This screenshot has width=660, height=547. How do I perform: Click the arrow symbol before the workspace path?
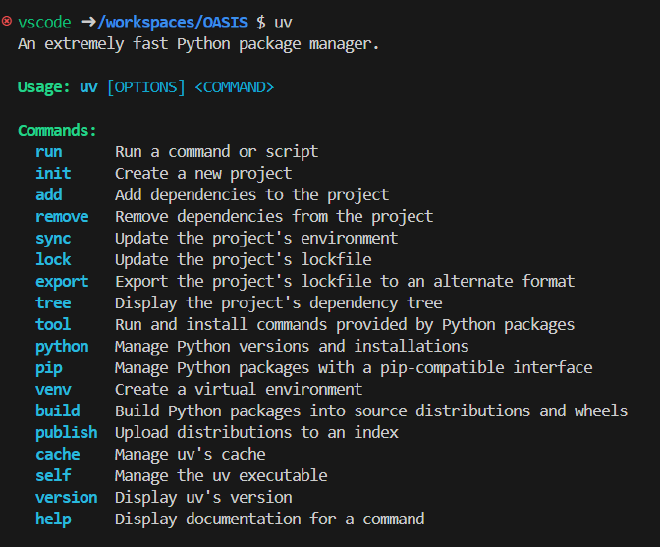[x=89, y=22]
